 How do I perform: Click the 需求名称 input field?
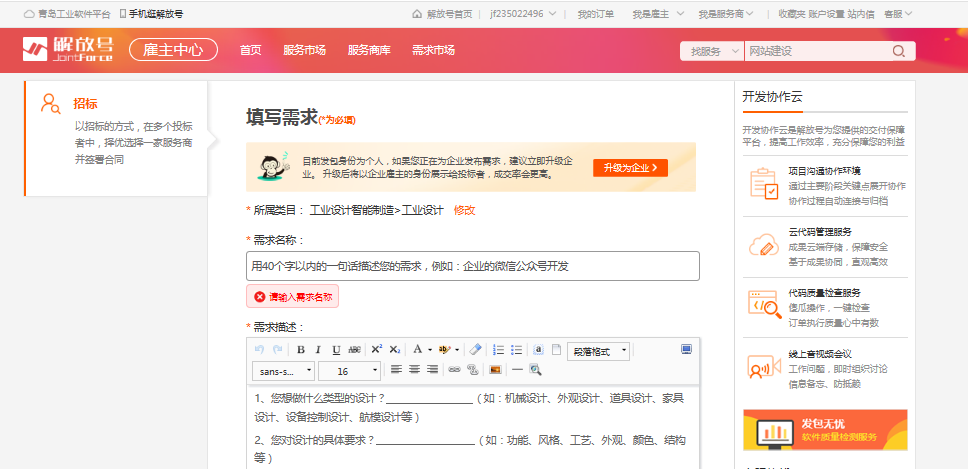click(472, 266)
